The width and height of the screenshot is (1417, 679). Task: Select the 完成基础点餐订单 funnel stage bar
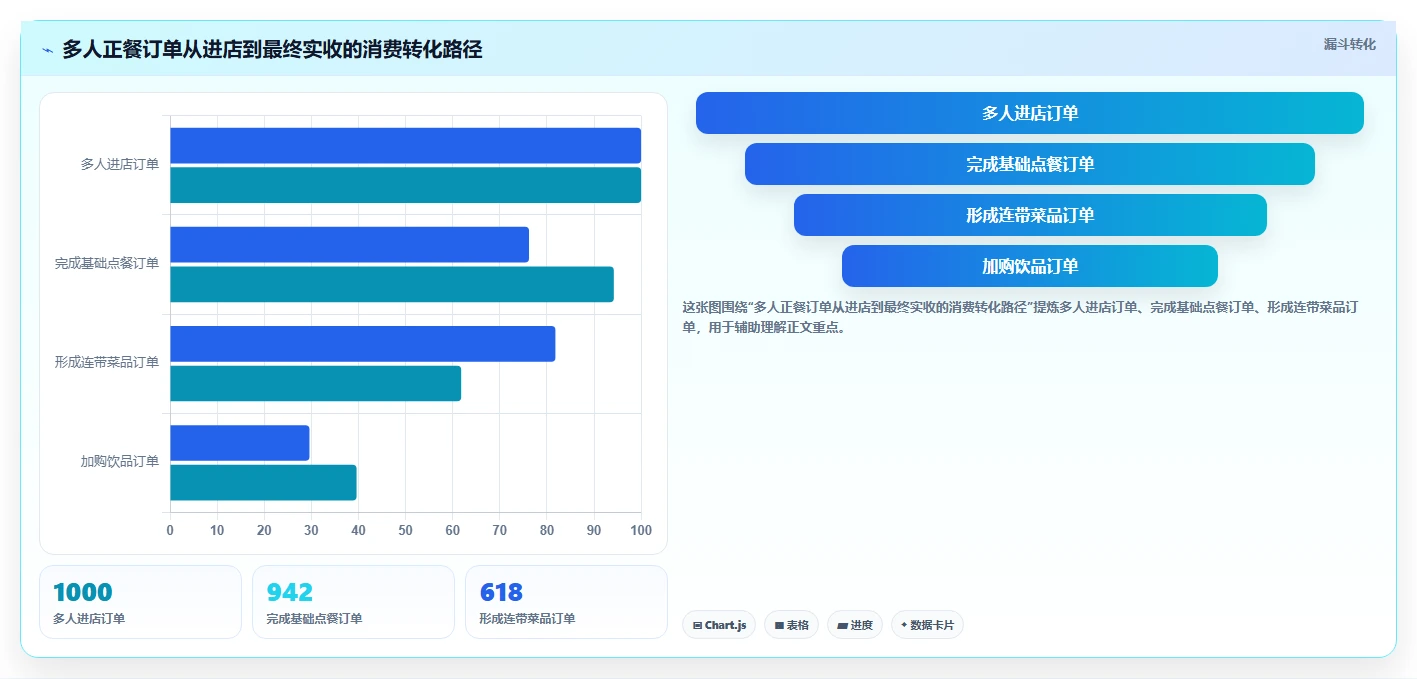tap(1029, 164)
